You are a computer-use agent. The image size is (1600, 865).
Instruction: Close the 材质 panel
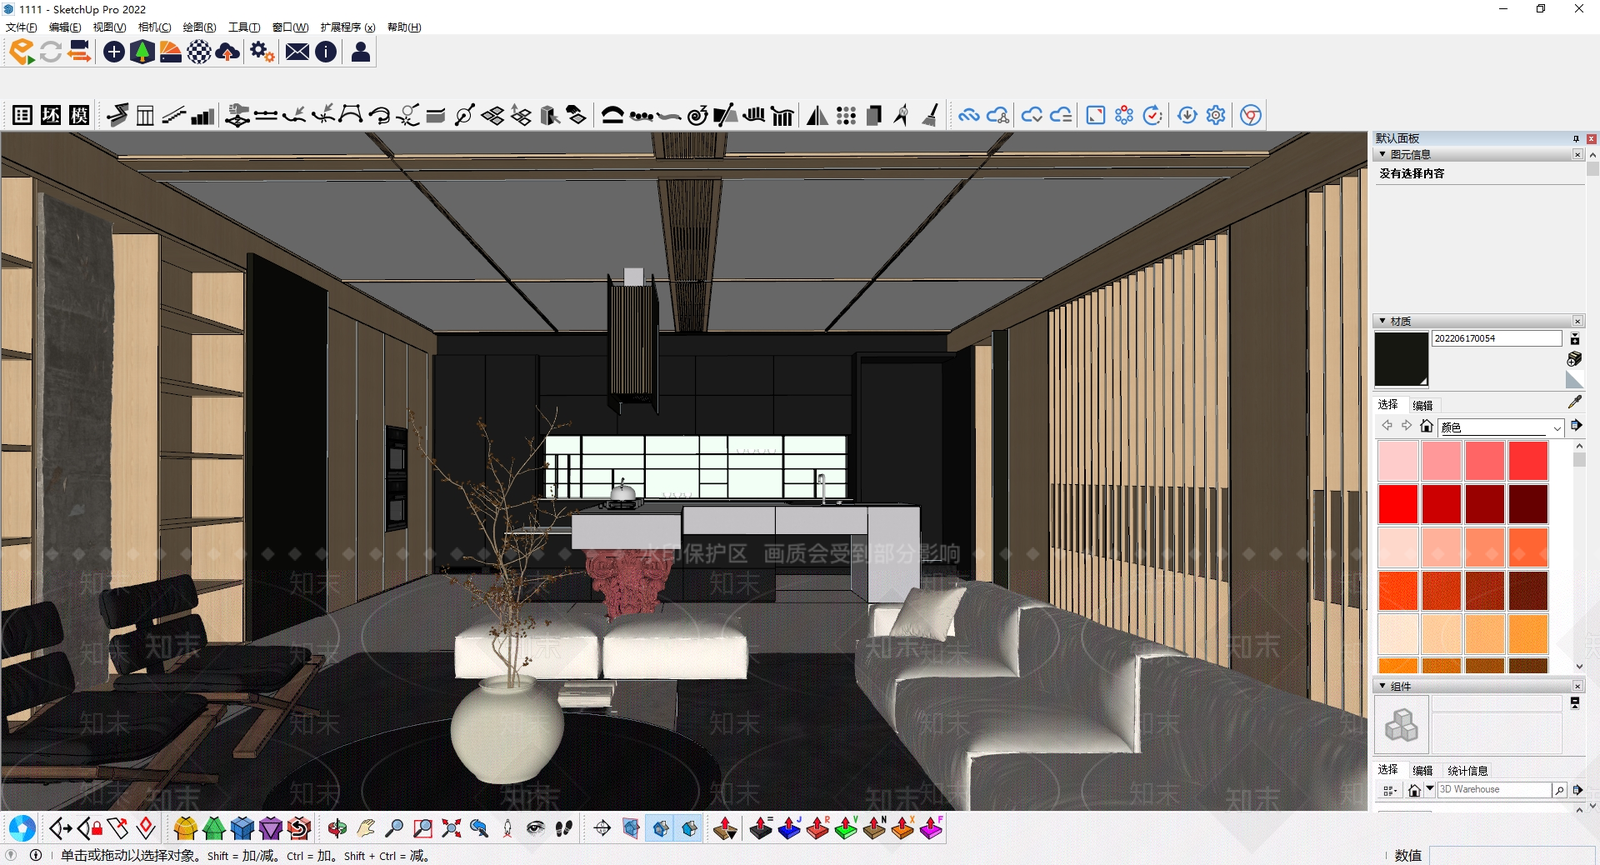coord(1578,321)
